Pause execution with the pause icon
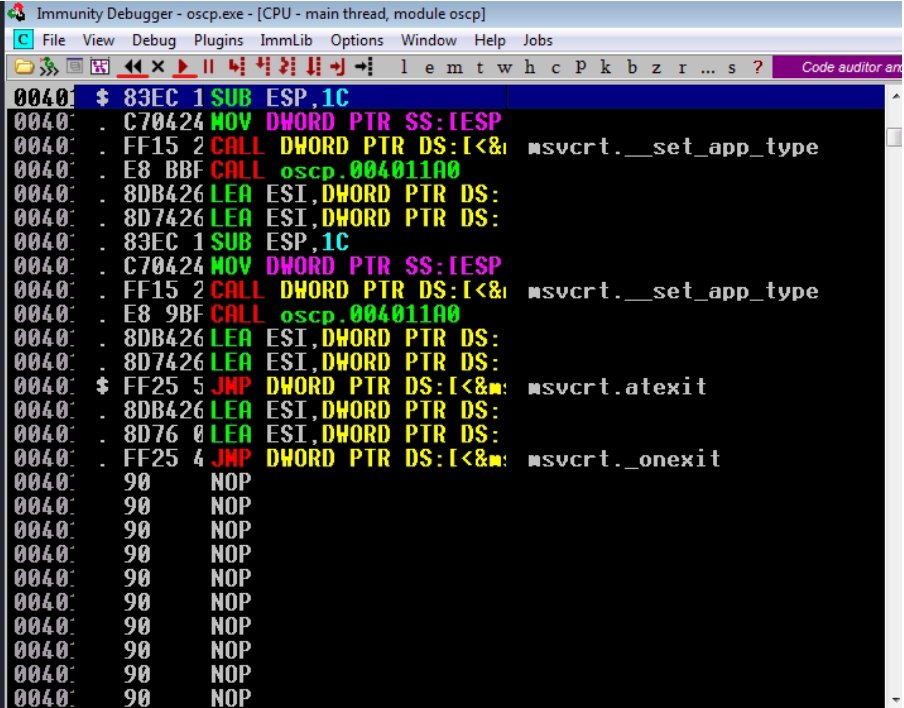 (x=209, y=67)
